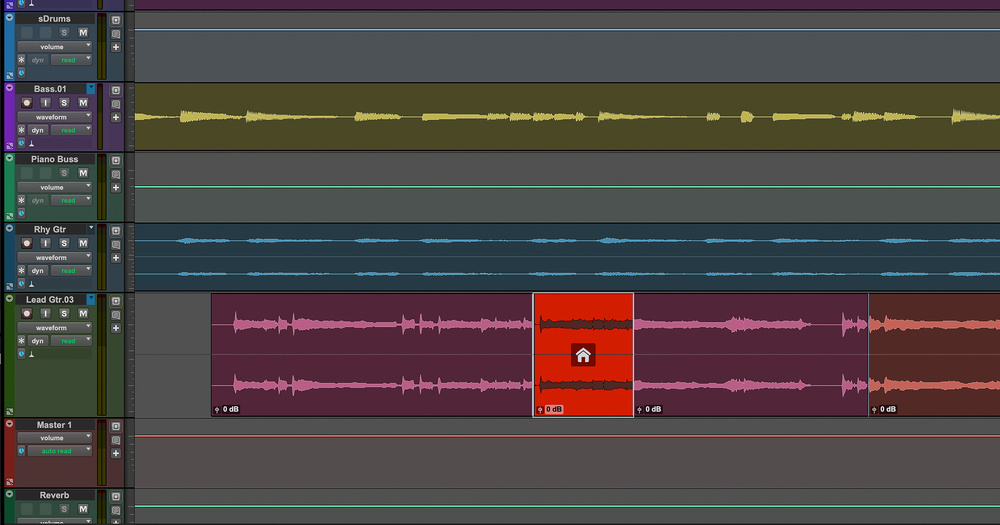The image size is (1000, 525).
Task: Enable input monitoring on Lead Gtr.03
Action: (x=45, y=314)
